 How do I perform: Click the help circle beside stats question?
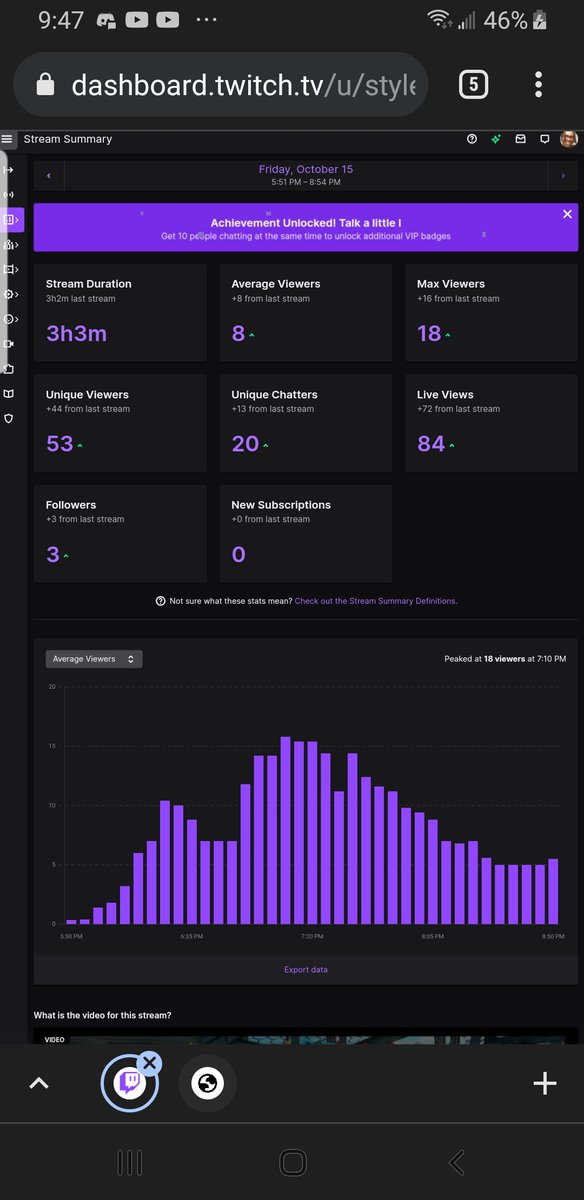tap(160, 601)
